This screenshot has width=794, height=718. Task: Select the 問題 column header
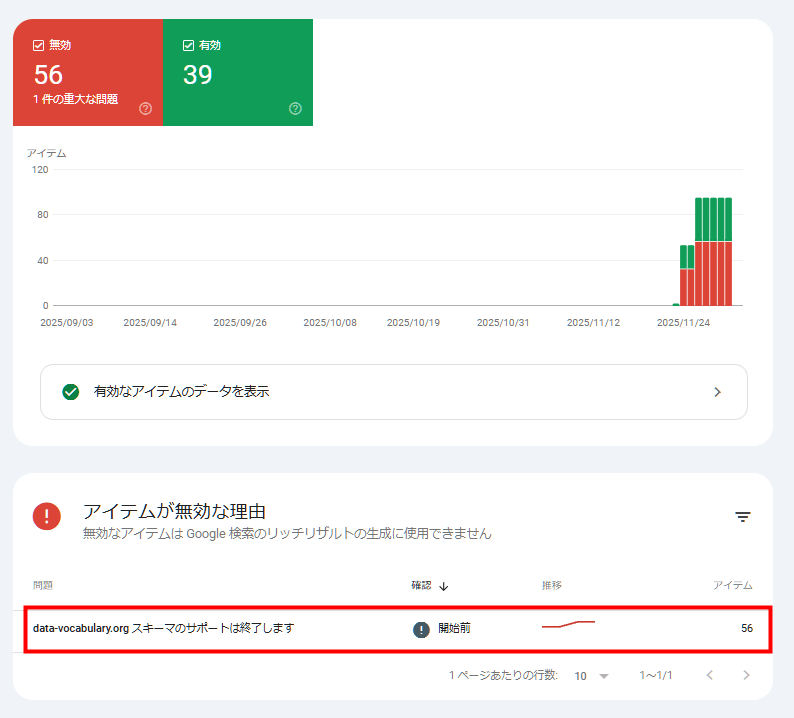[43, 585]
